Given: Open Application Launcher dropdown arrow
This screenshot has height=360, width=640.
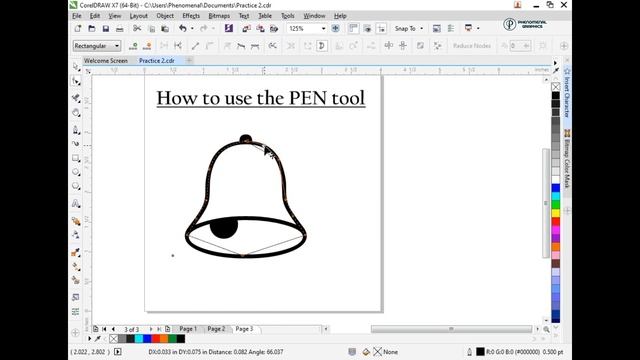Looking at the screenshot, I should 478,29.
